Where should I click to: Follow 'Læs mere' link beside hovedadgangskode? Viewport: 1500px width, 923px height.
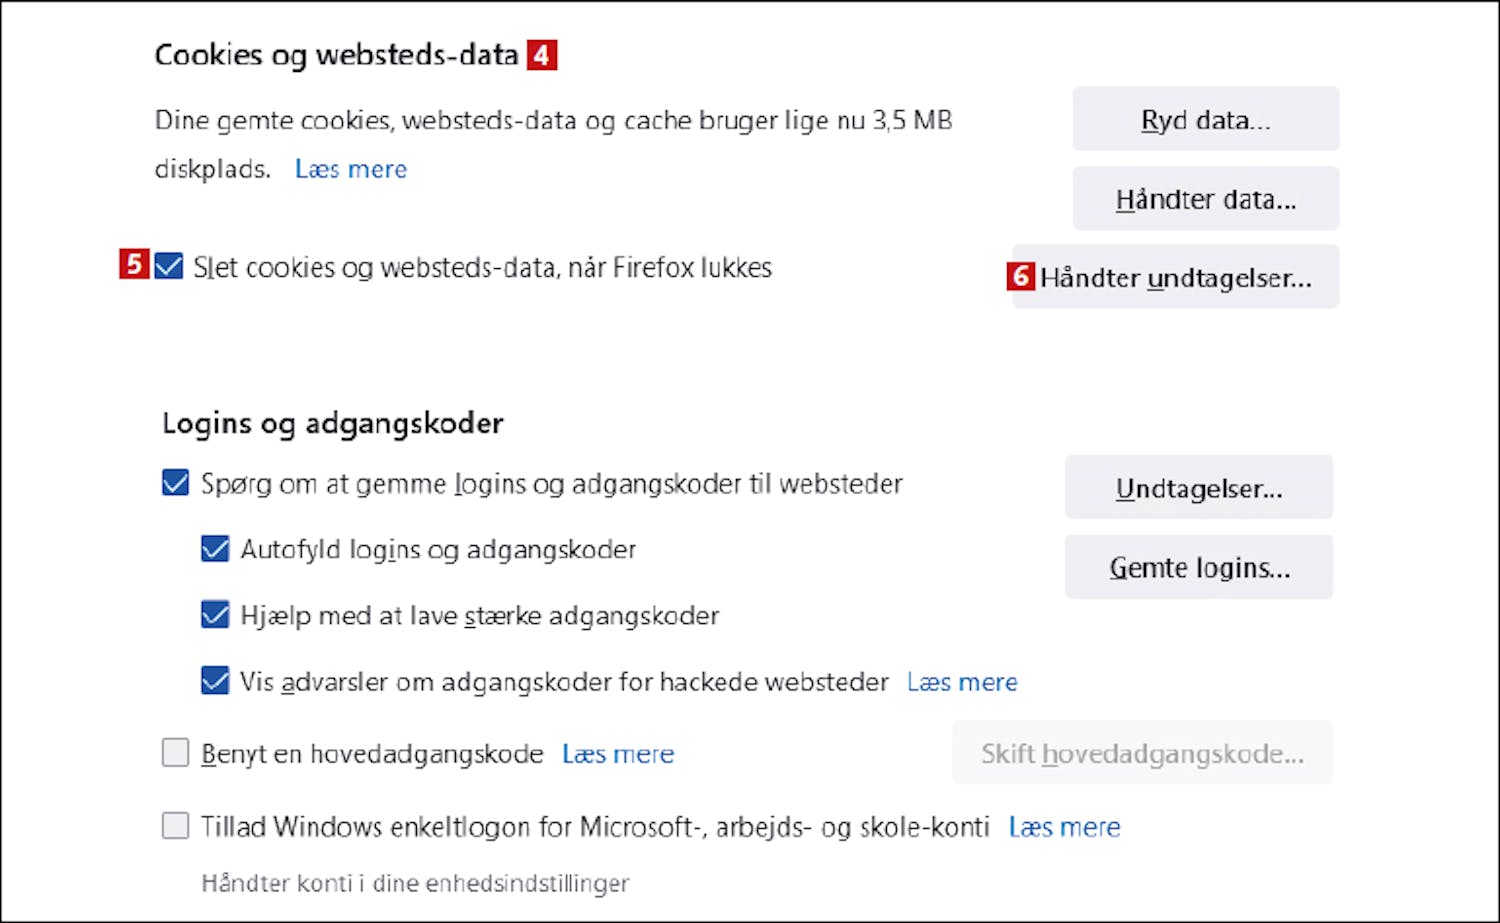[x=618, y=754]
